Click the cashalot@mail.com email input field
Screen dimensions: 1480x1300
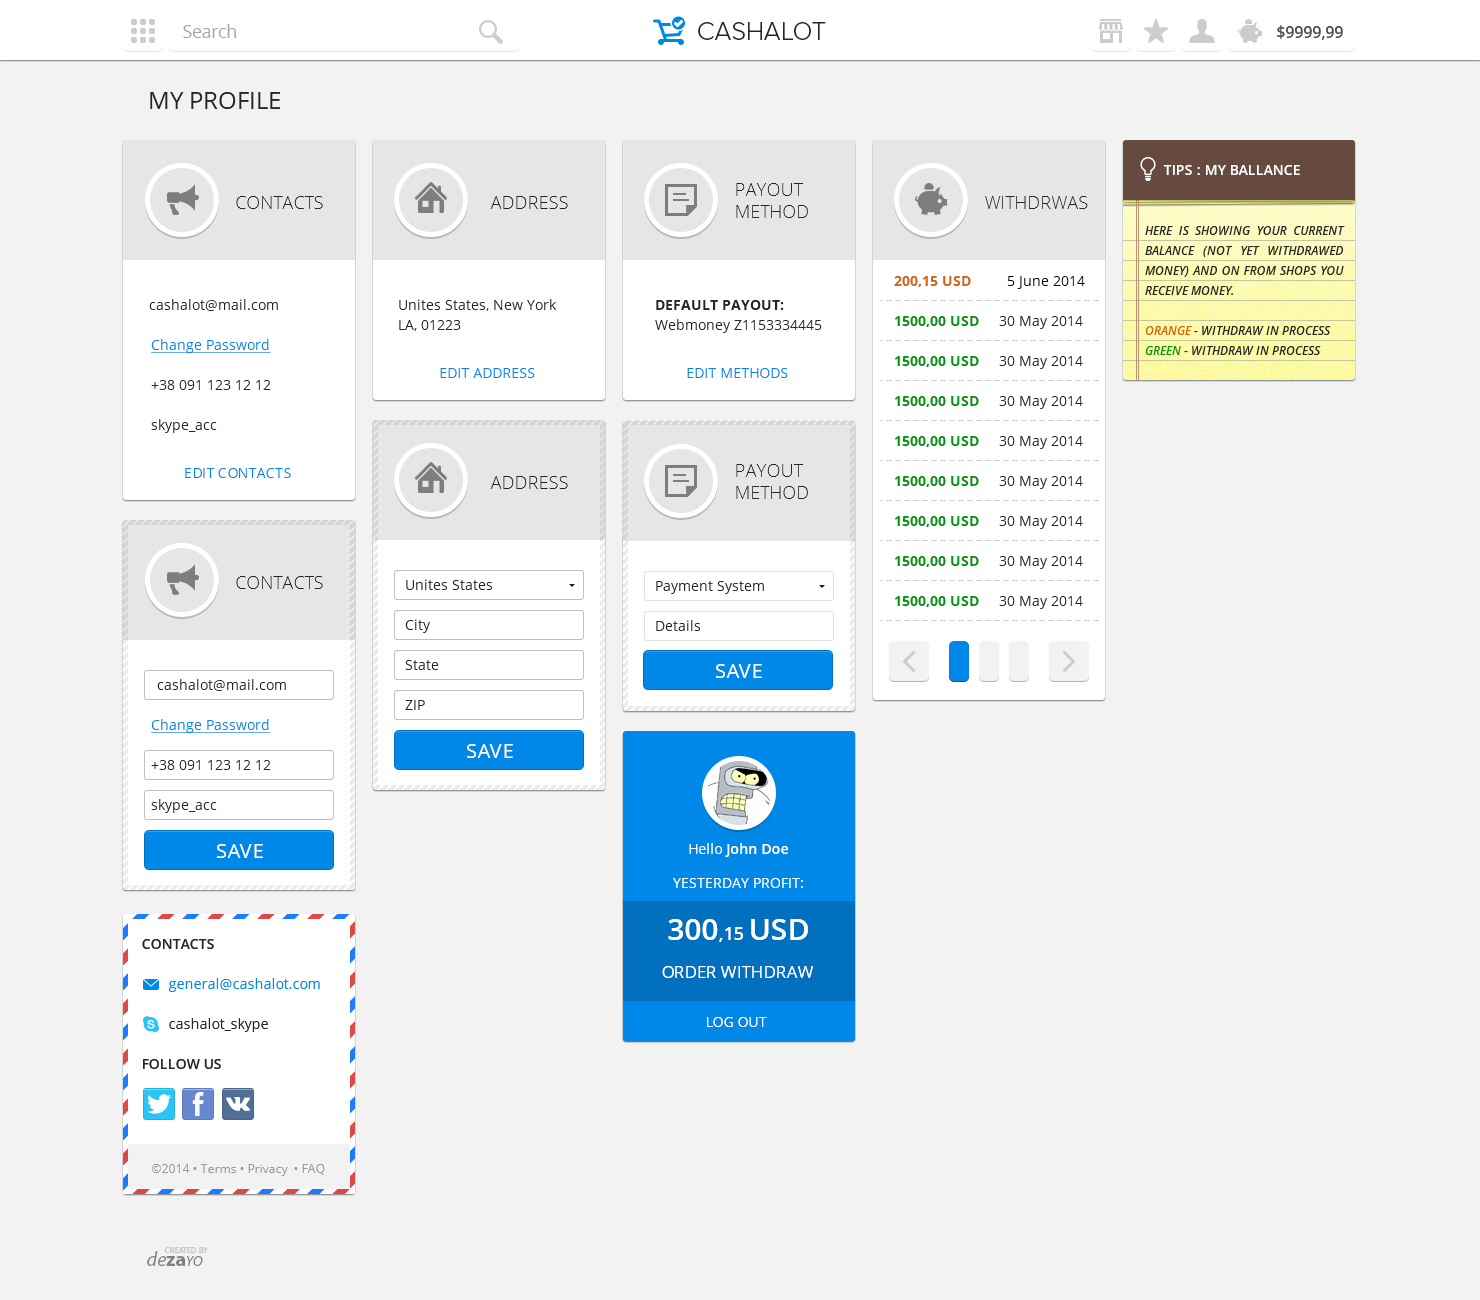click(x=239, y=685)
